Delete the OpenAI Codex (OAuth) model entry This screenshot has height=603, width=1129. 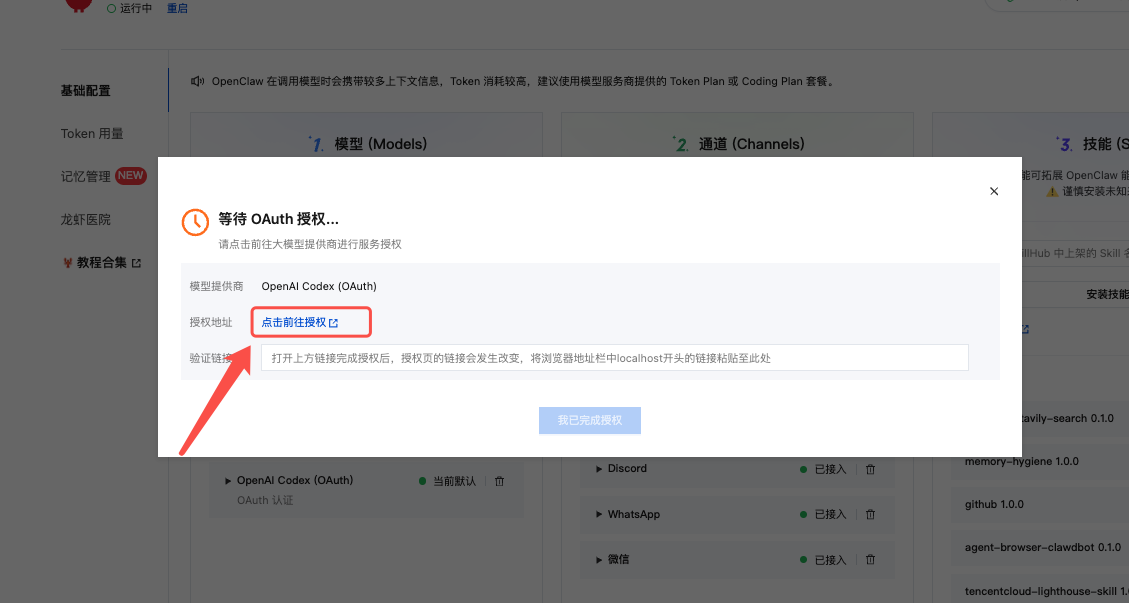(x=500, y=481)
